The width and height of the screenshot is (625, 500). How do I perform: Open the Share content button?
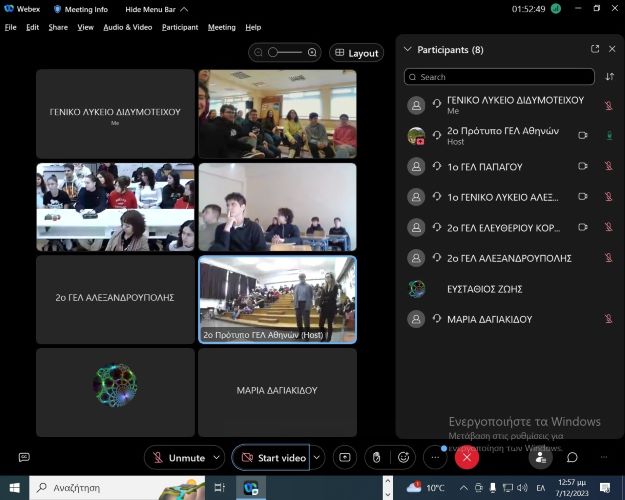344,457
